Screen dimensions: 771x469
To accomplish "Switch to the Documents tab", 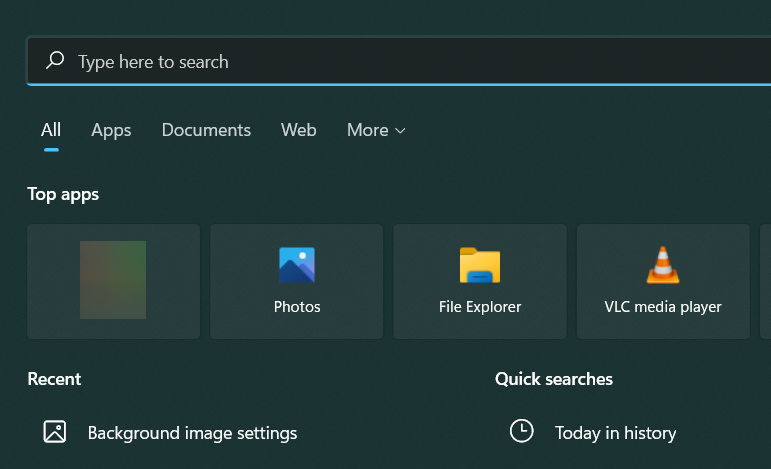I will [206, 130].
